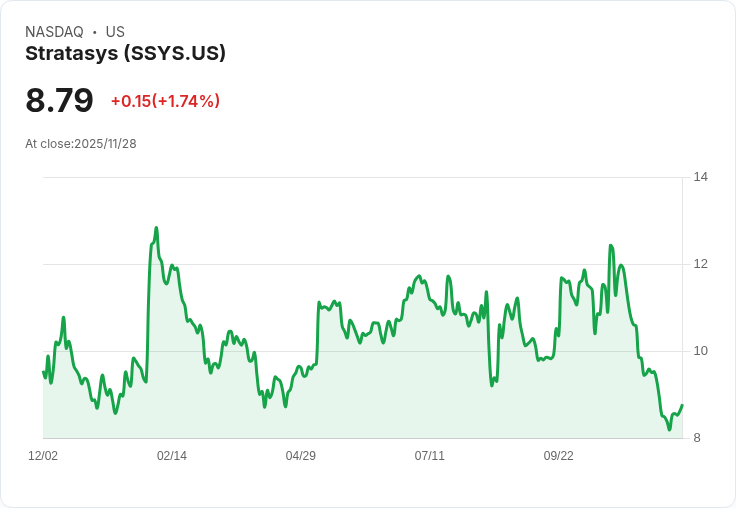This screenshot has height=508, width=736.
Task: Click the current price 8.79
Action: pos(59,100)
